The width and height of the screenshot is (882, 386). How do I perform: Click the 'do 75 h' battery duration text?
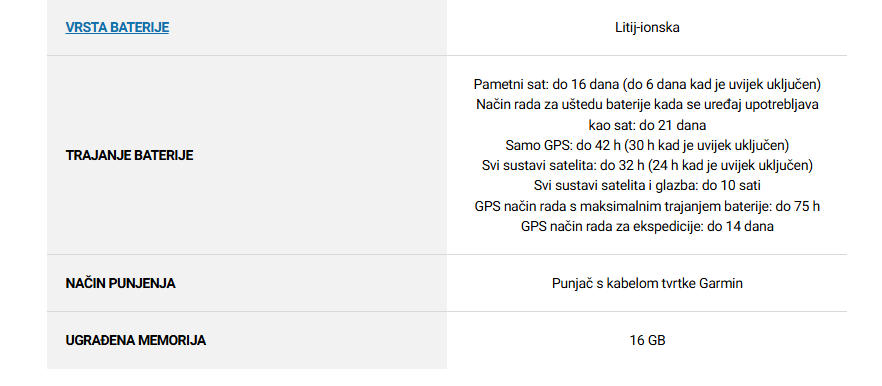click(798, 206)
